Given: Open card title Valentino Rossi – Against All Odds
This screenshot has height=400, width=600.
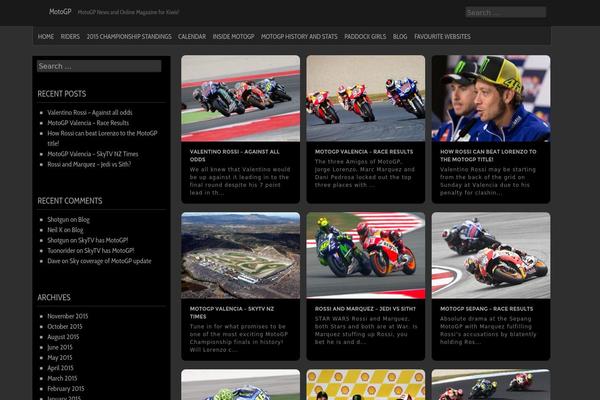Looking at the screenshot, I should [x=235, y=155].
